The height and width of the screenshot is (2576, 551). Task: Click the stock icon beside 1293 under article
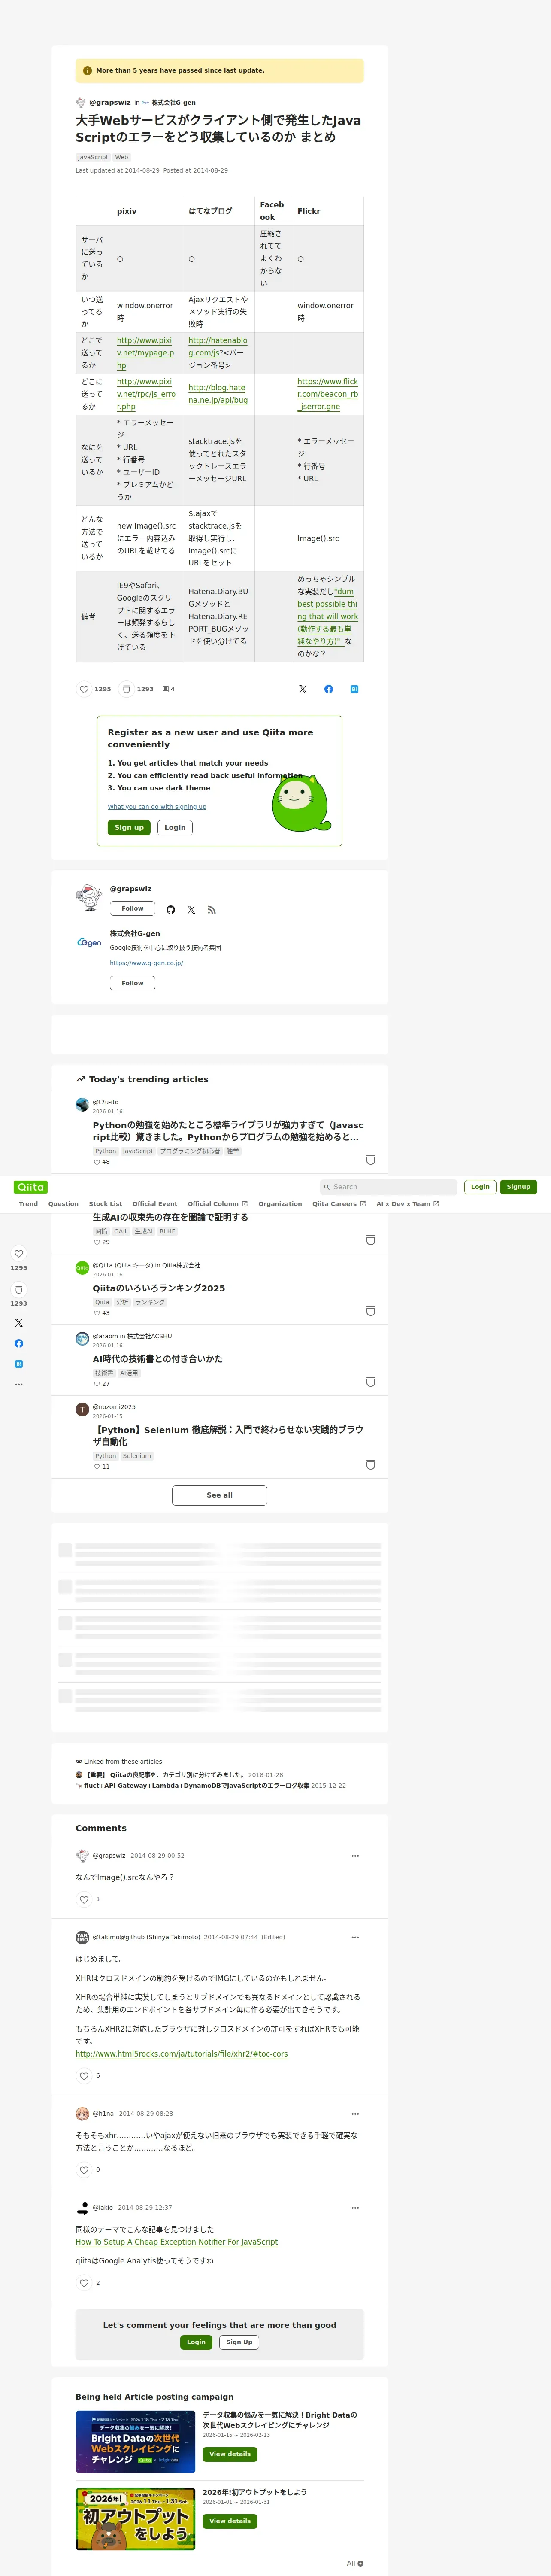(126, 689)
